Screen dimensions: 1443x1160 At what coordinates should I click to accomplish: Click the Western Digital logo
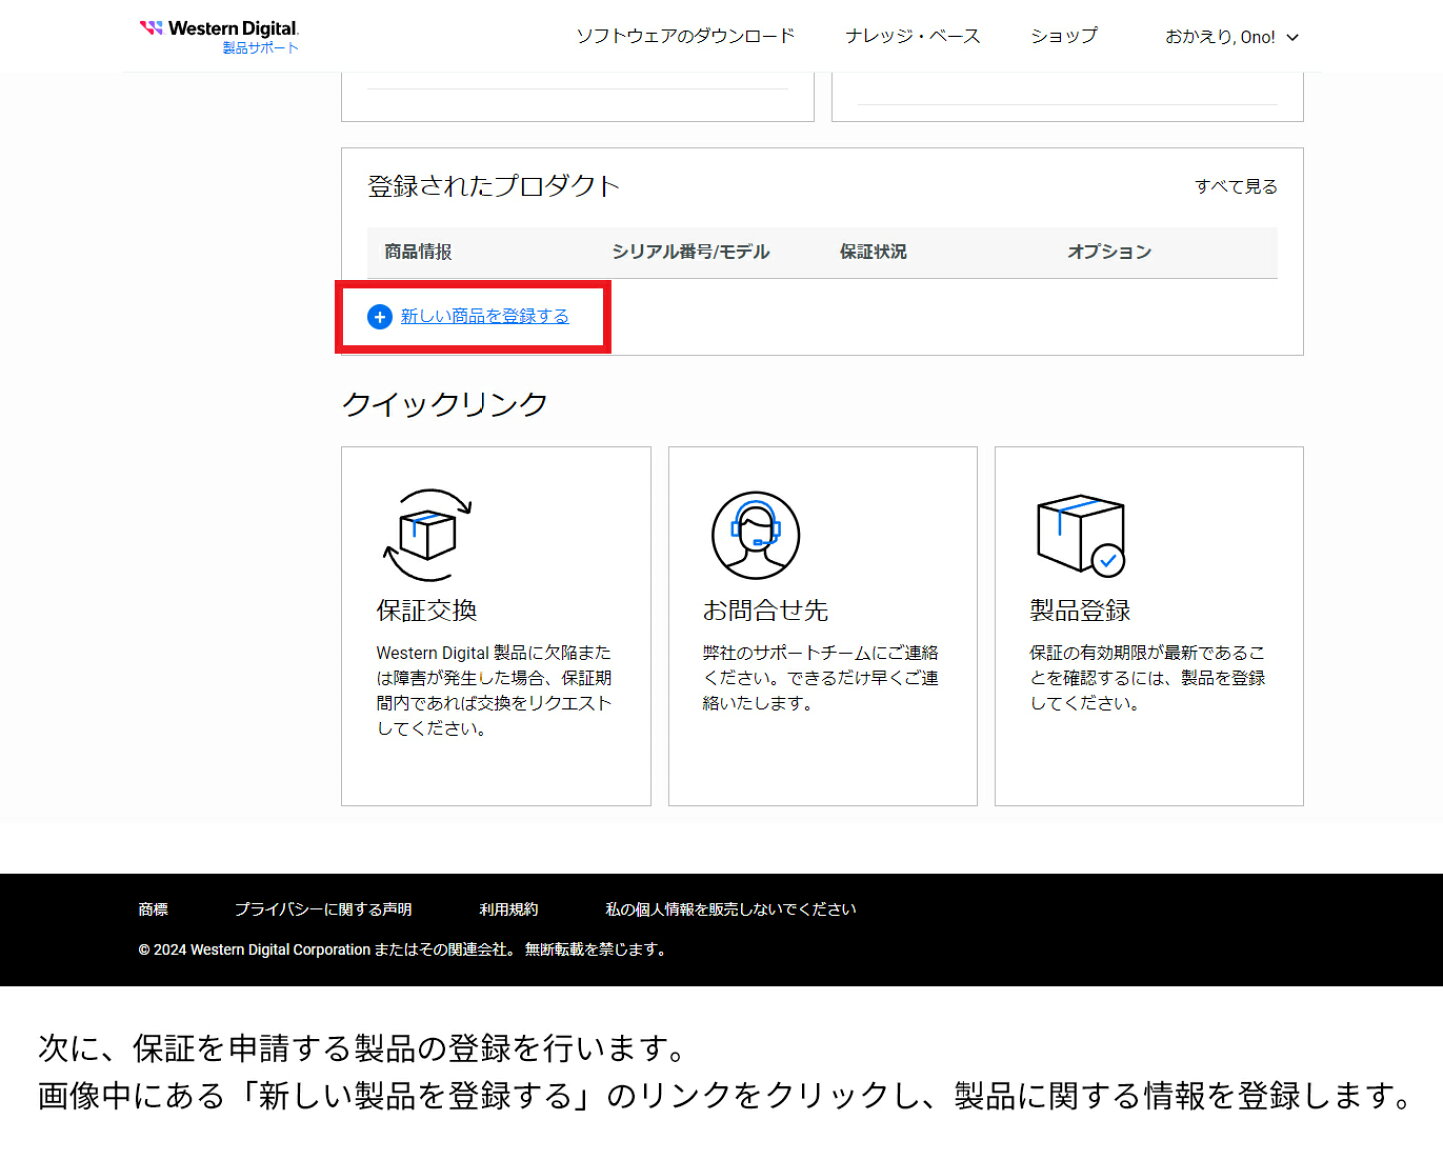(219, 28)
